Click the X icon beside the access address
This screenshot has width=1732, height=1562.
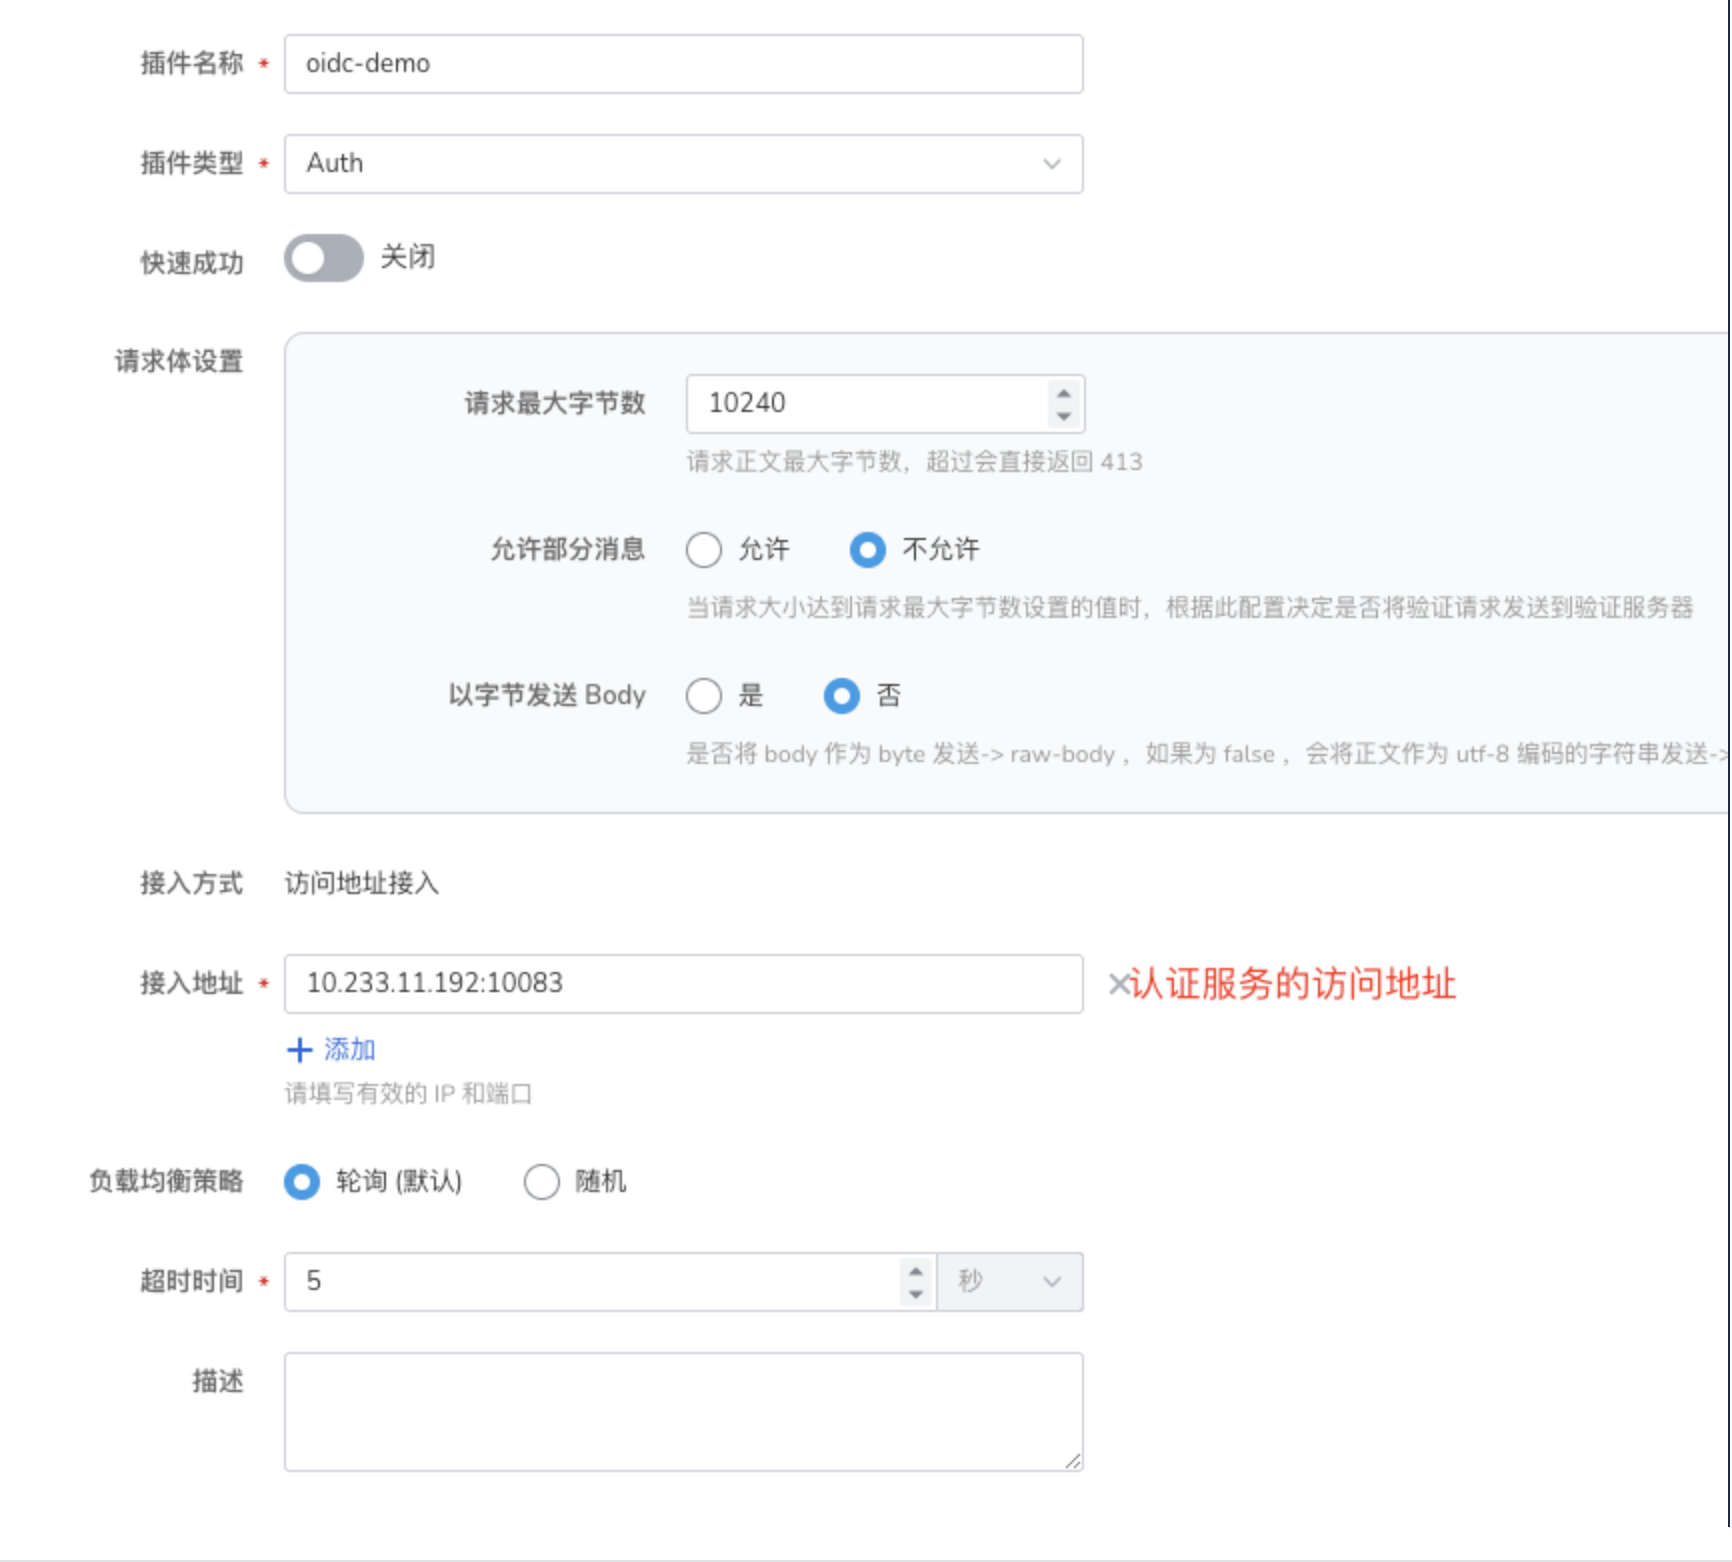coord(1118,984)
